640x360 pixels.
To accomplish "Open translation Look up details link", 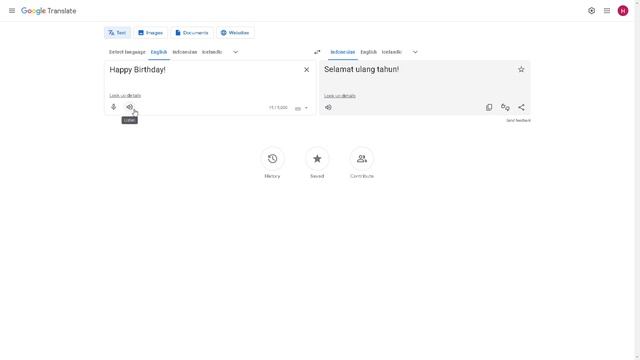I will click(x=340, y=96).
